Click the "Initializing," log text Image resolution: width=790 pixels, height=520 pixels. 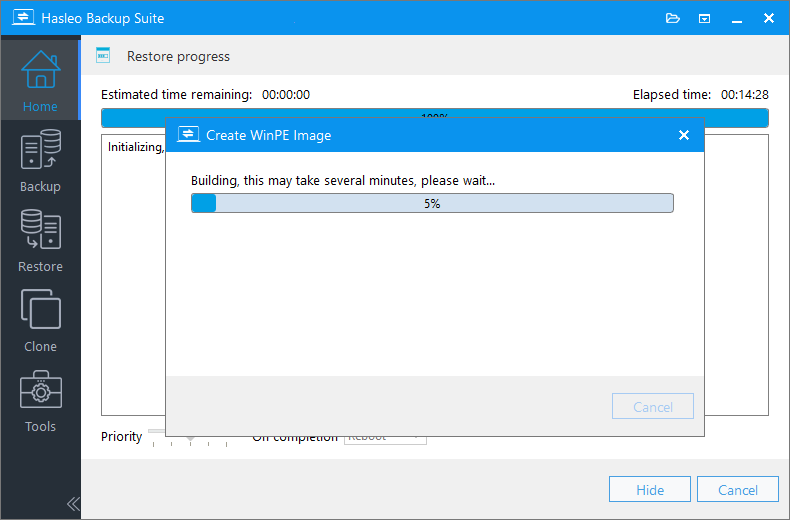[x=136, y=147]
